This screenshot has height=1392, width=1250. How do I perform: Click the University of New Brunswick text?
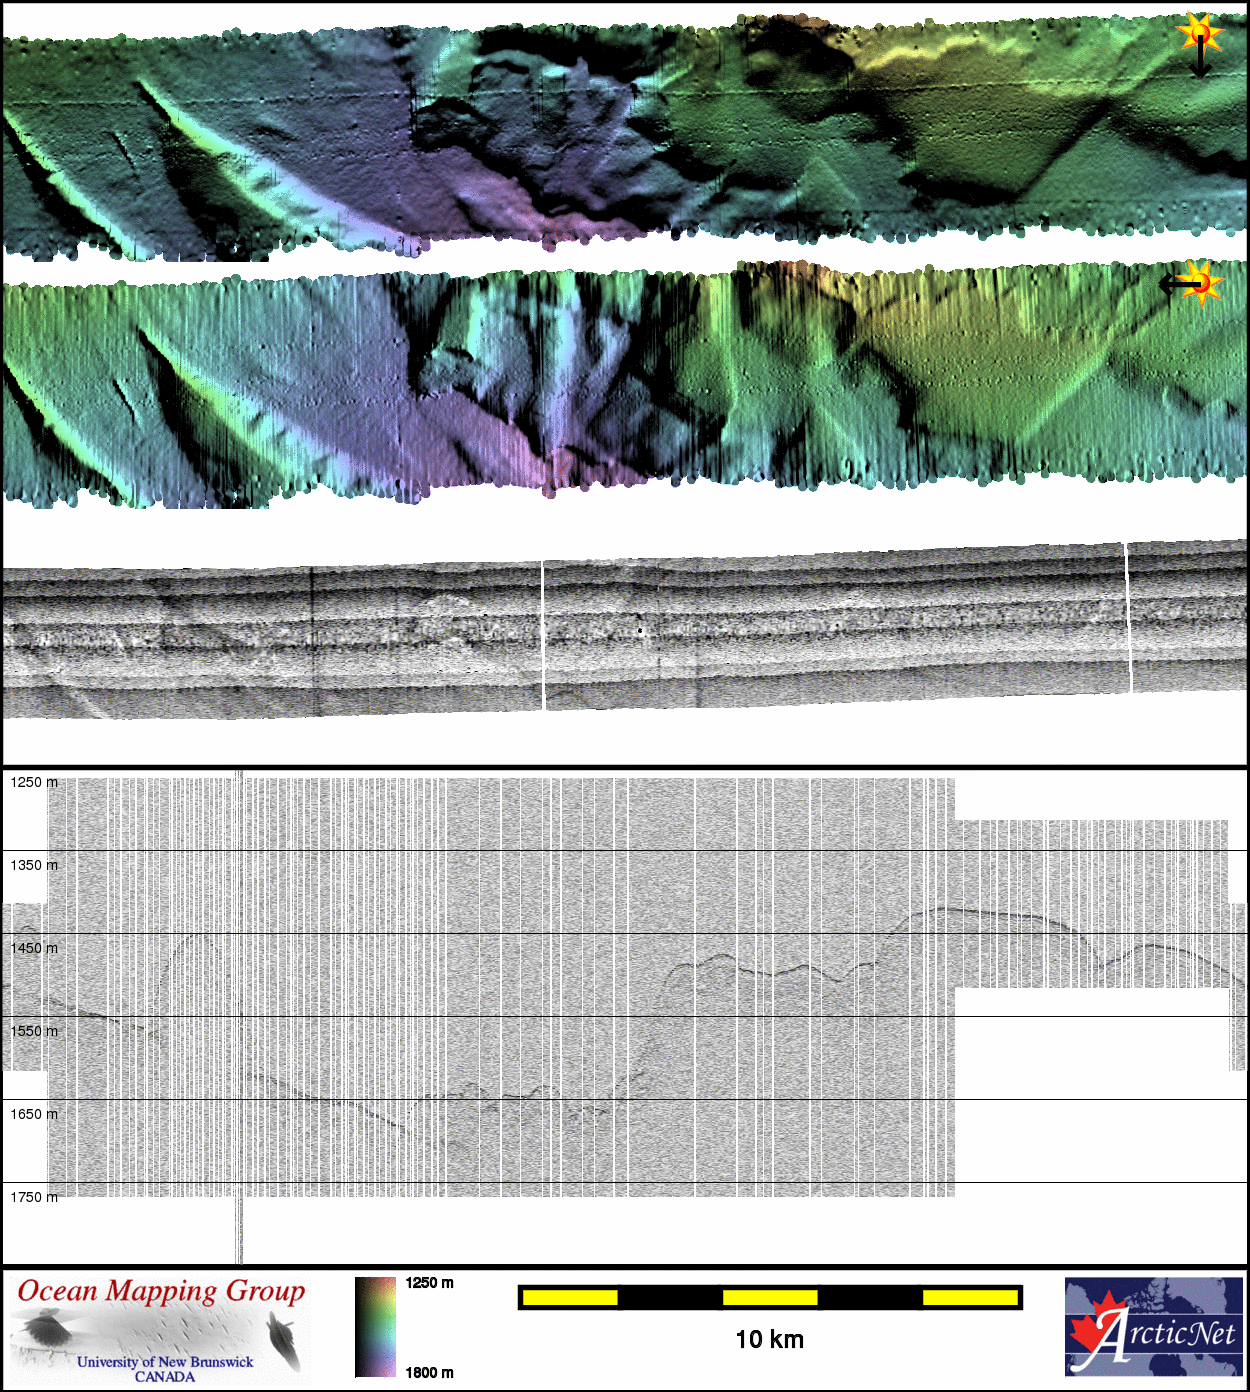165,1362
